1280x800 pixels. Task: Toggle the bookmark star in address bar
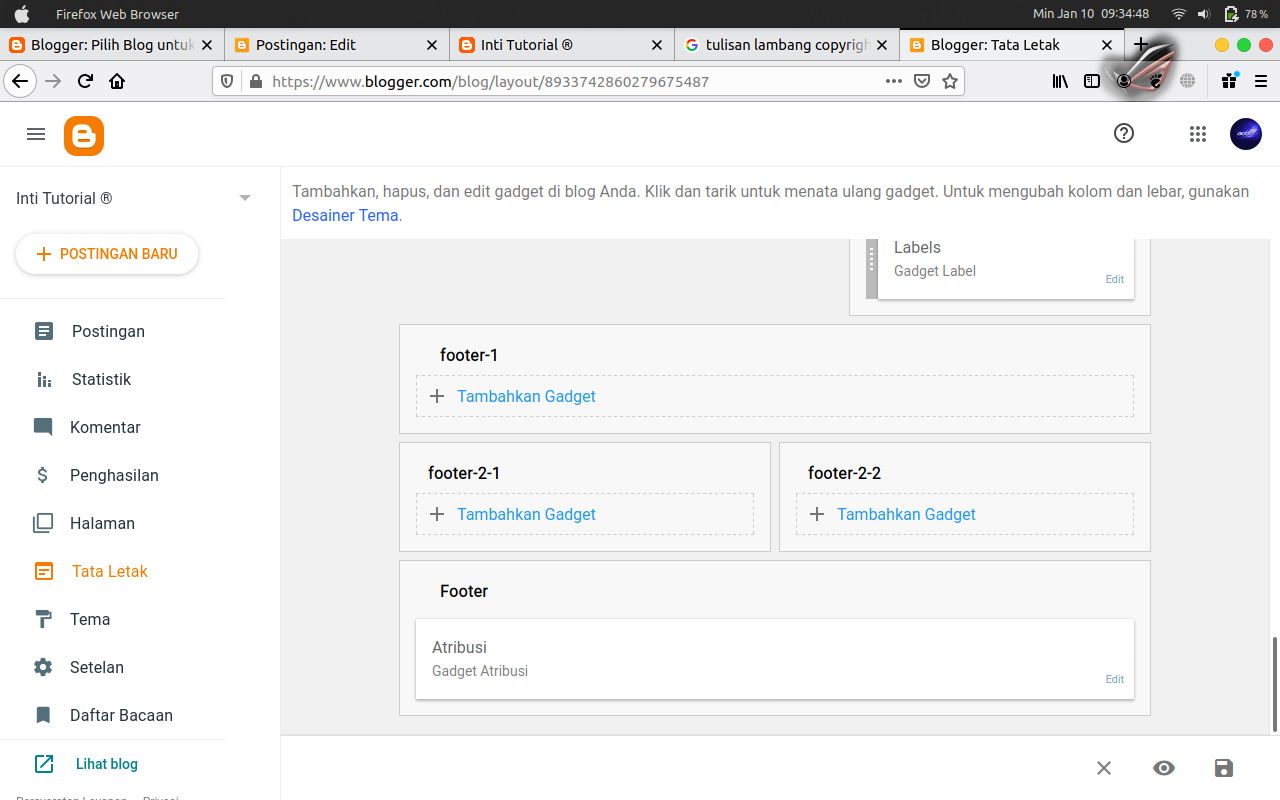(949, 81)
